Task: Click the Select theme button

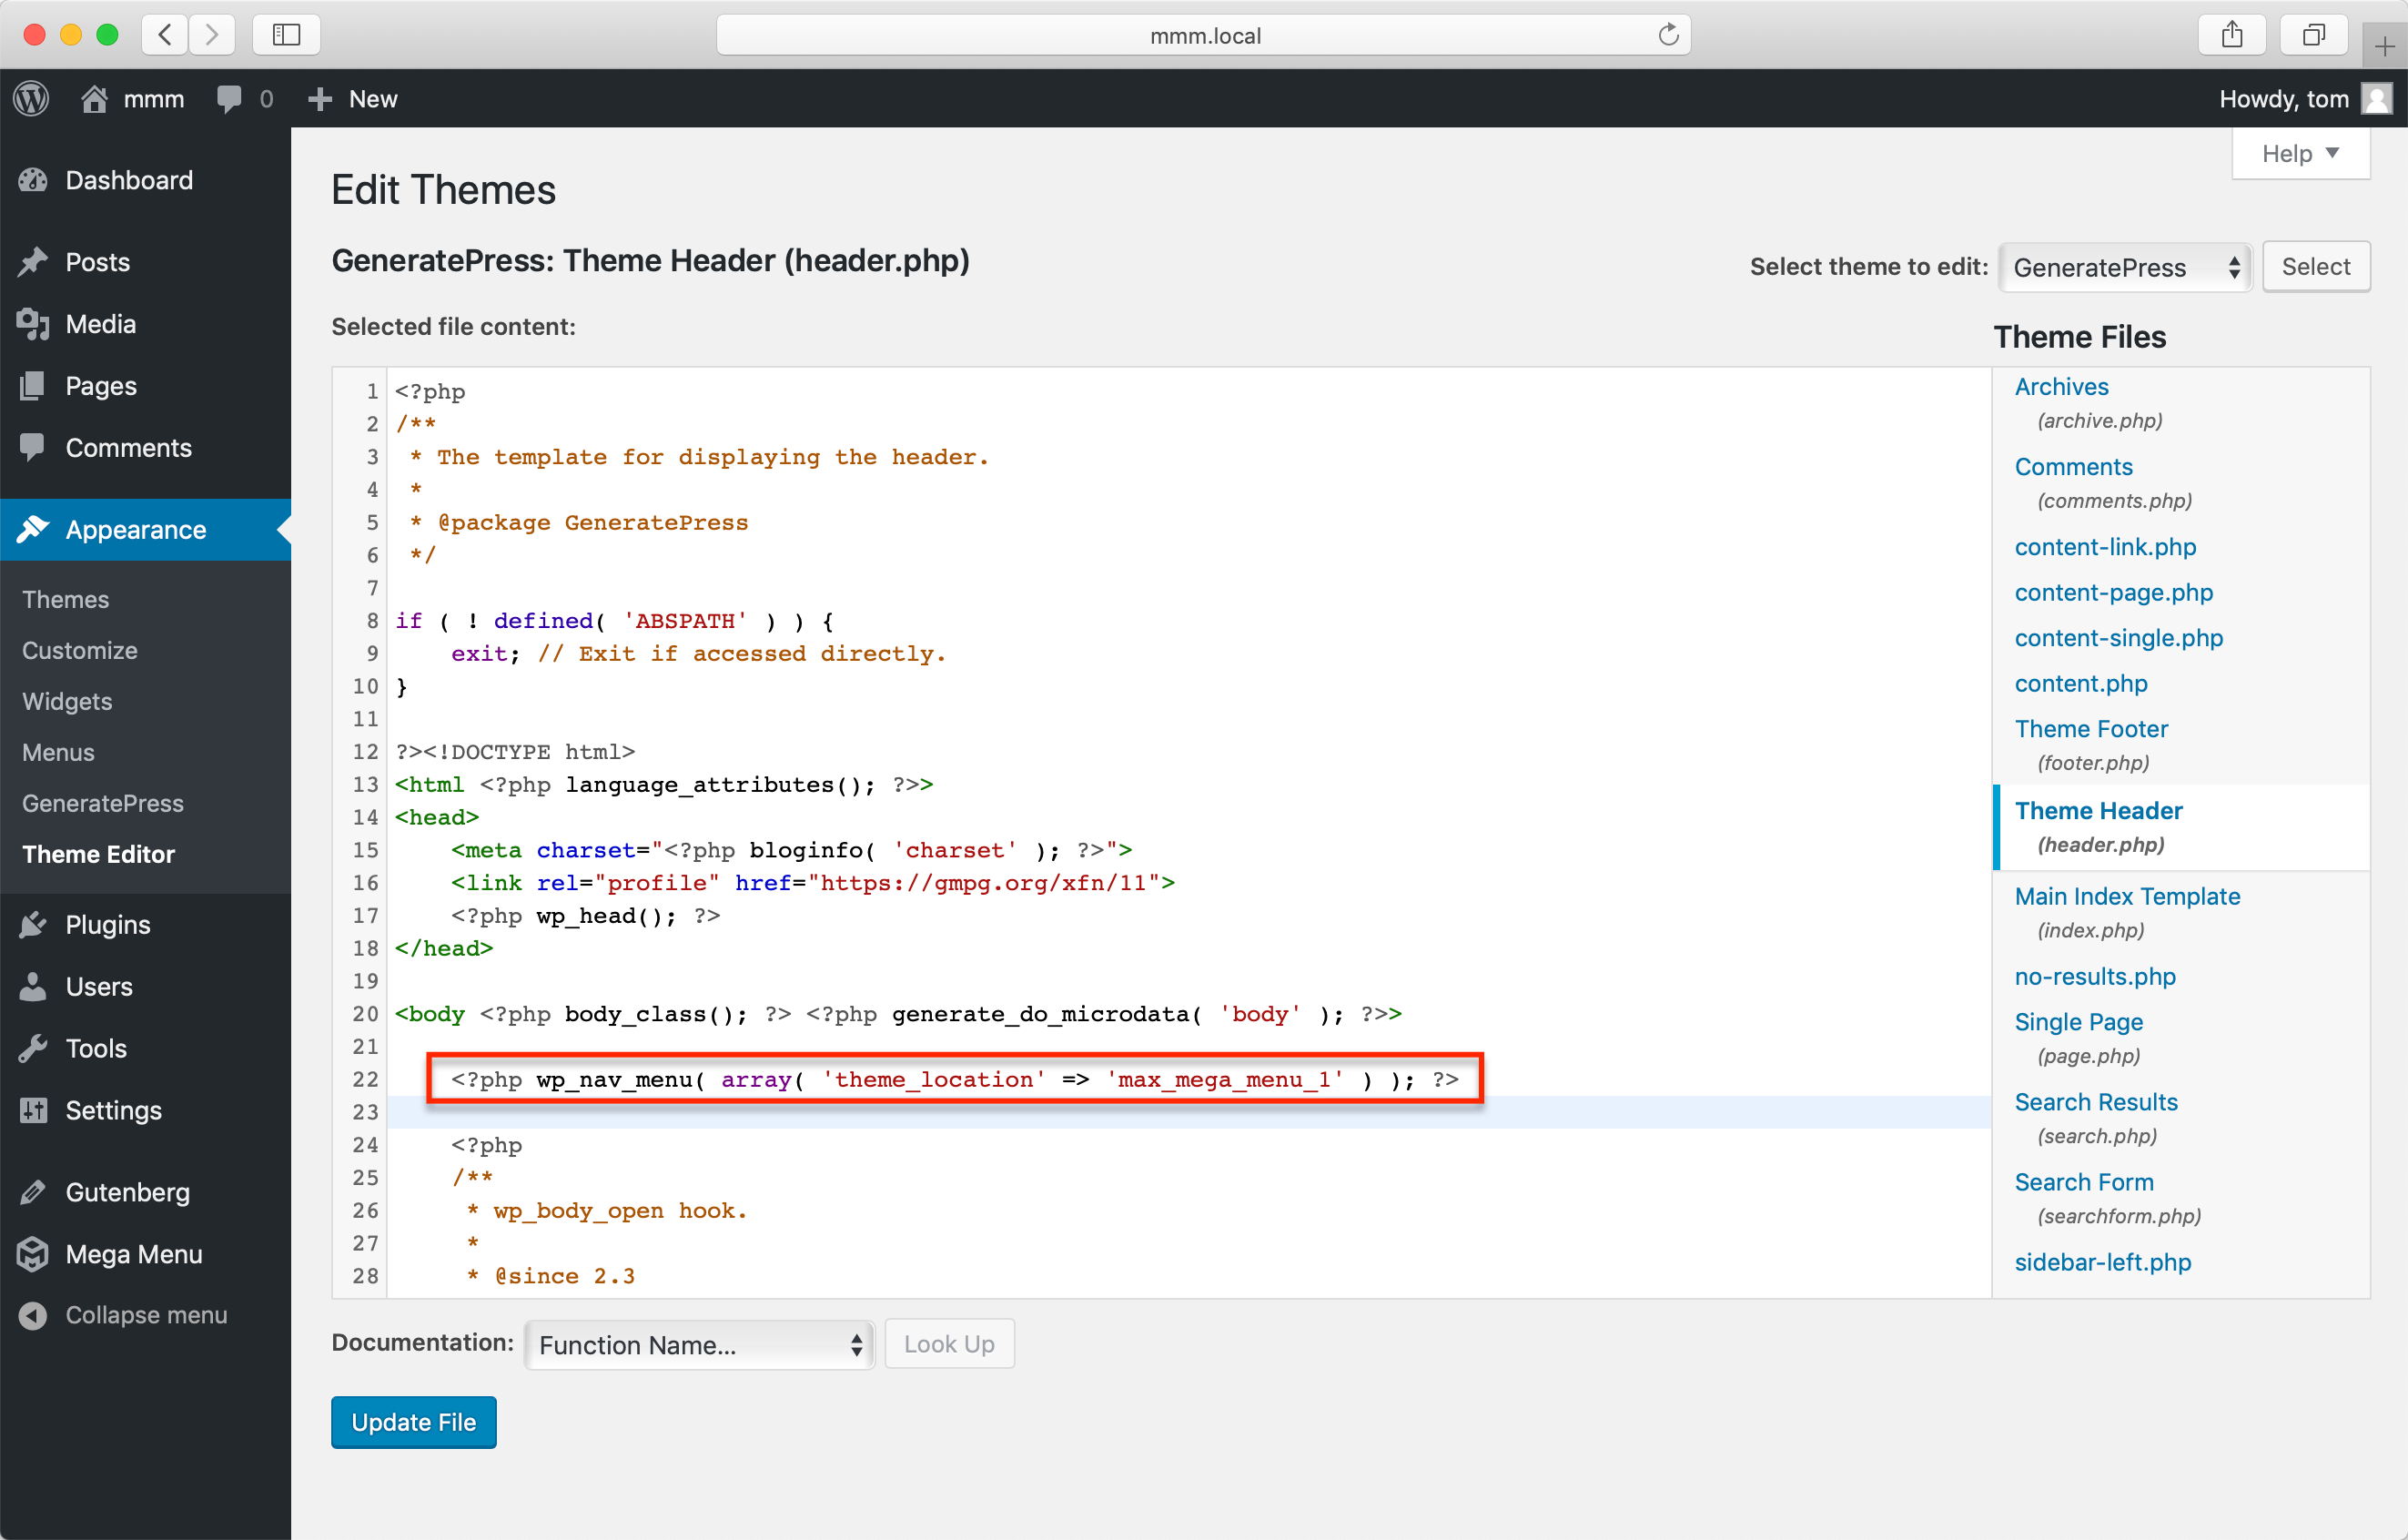Action: coord(2314,267)
